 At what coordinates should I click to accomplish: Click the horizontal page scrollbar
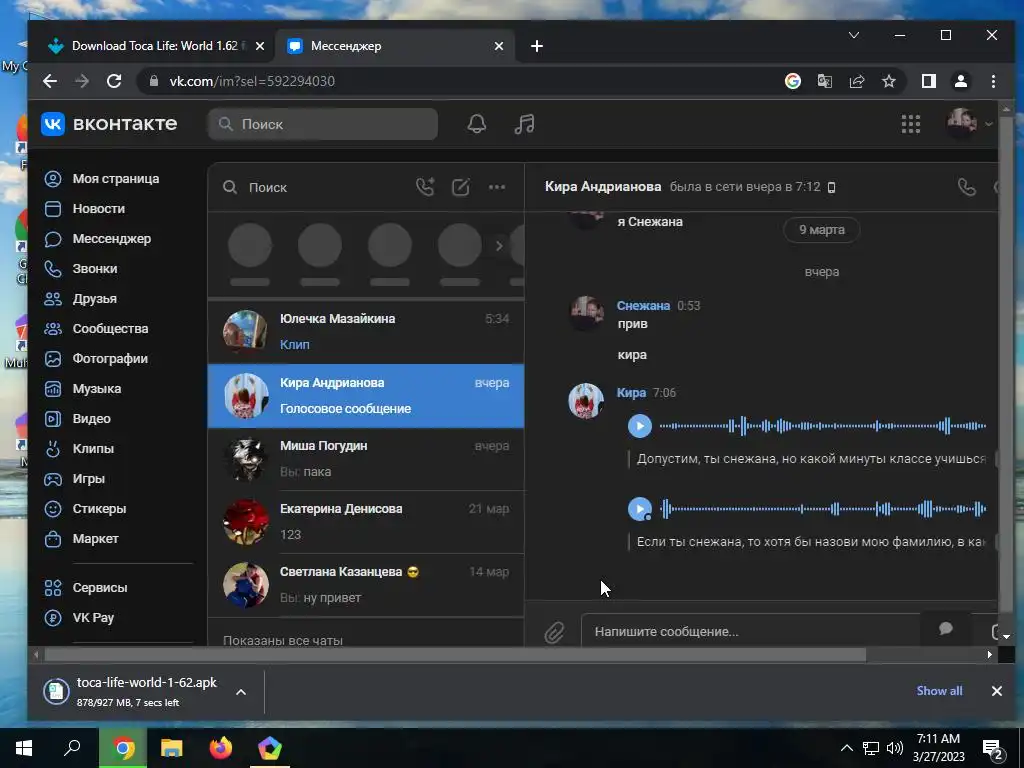[455, 654]
